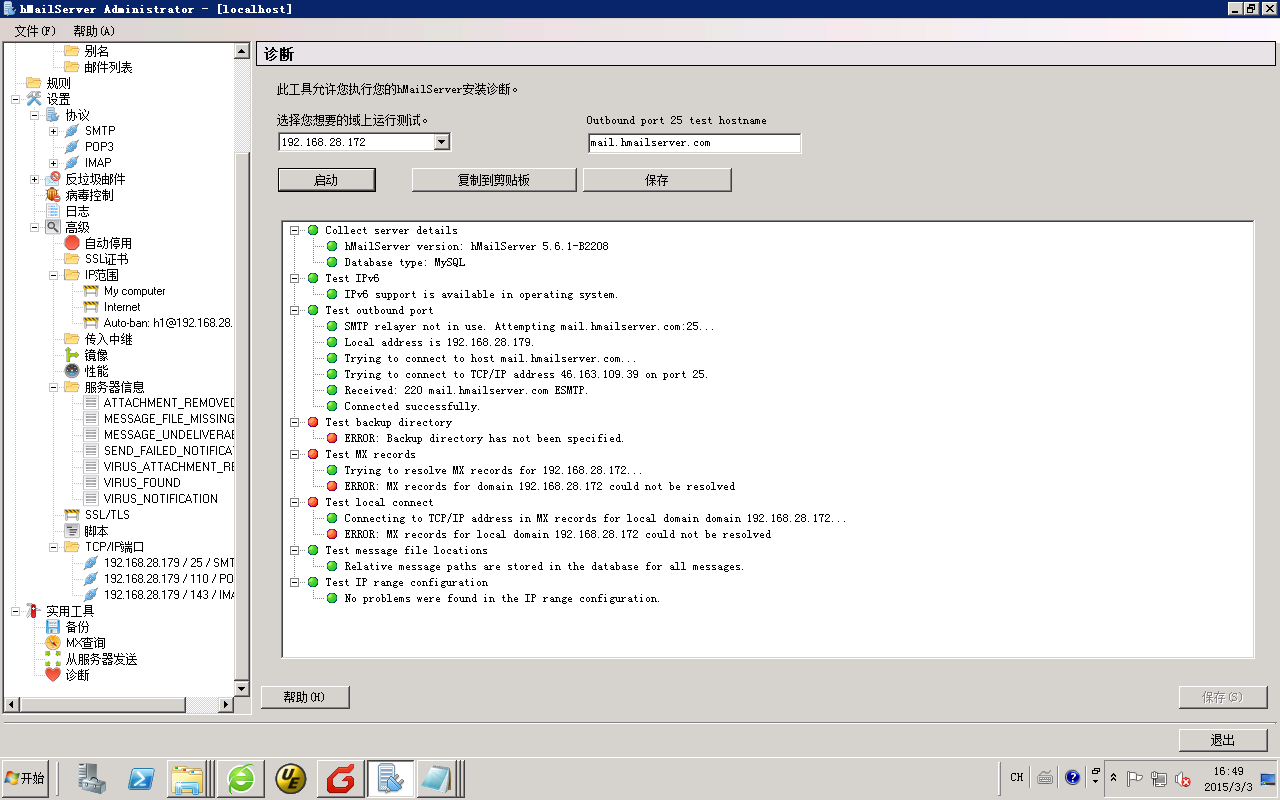Screen dimensions: 1280x800
Task: Open the 文件(F) menu
Action: [x=35, y=31]
